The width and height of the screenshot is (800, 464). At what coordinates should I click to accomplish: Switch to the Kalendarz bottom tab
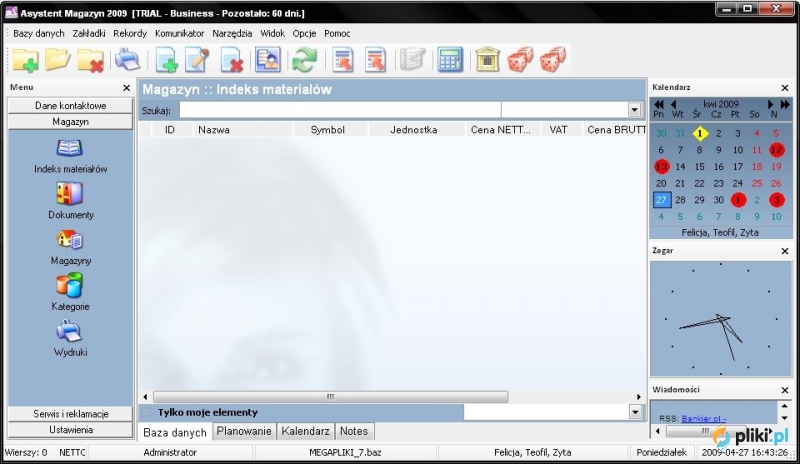[x=305, y=431]
